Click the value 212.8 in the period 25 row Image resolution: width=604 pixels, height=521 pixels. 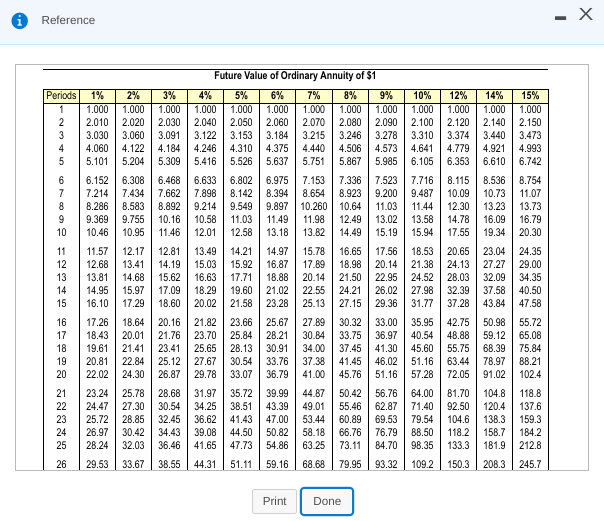[530, 446]
